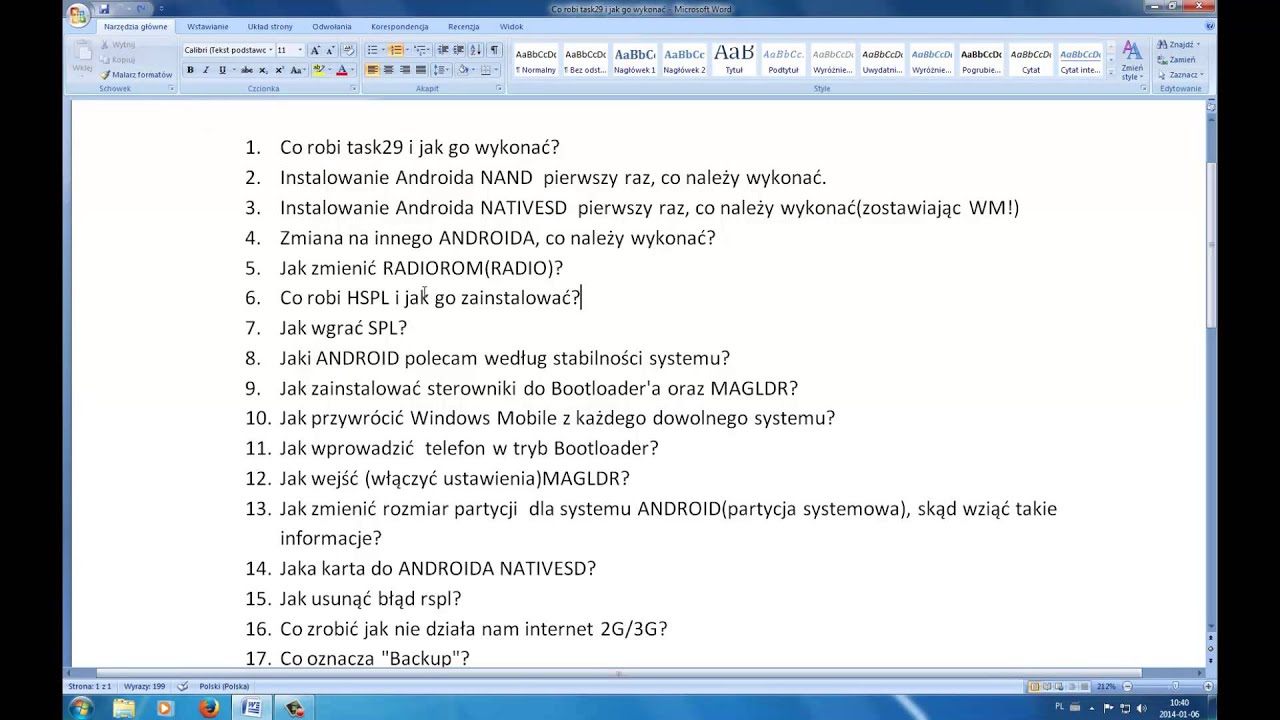Apply the Normalny style
This screenshot has width=1280, height=720.
pyautogui.click(x=536, y=60)
